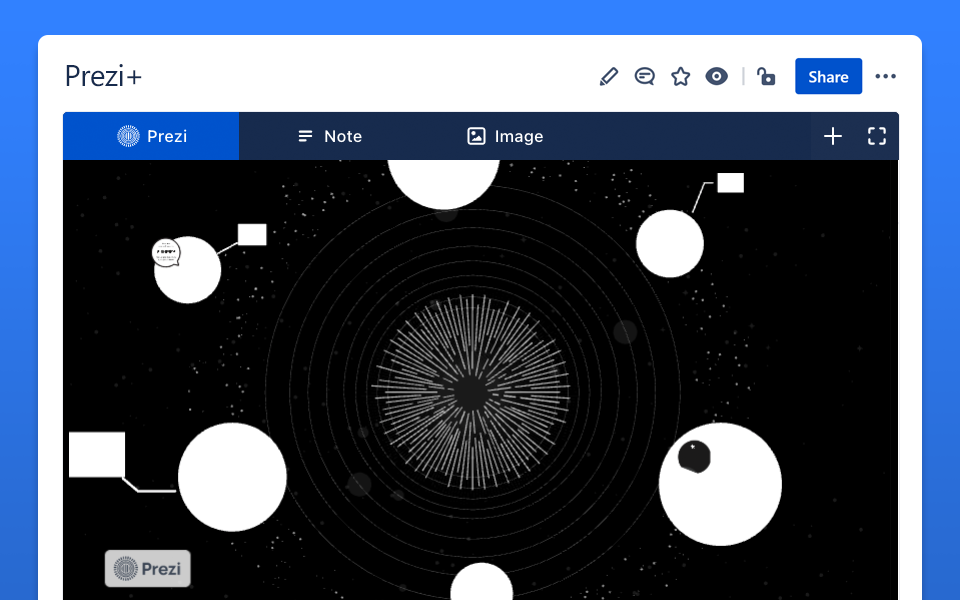Switch to the Note tab

(329, 136)
